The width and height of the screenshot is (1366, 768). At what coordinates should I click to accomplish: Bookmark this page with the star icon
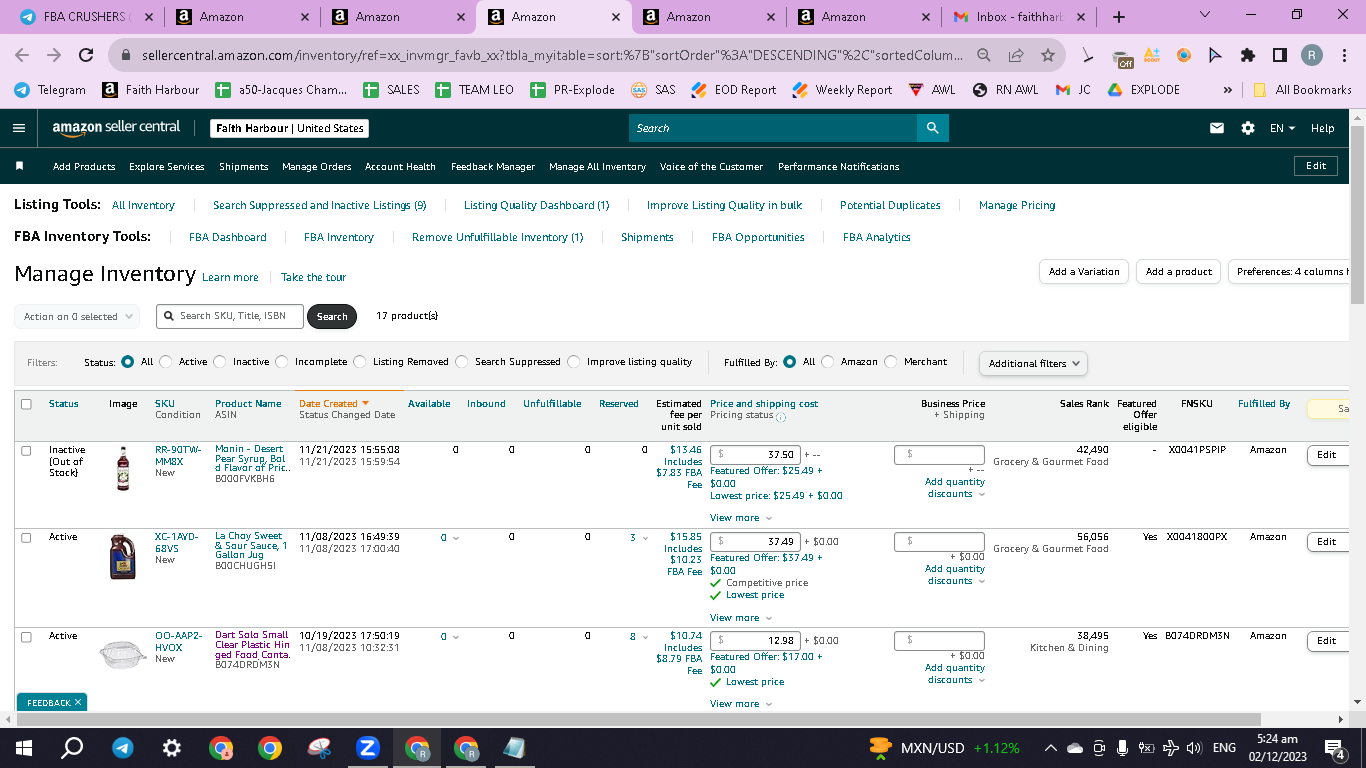tap(1047, 56)
